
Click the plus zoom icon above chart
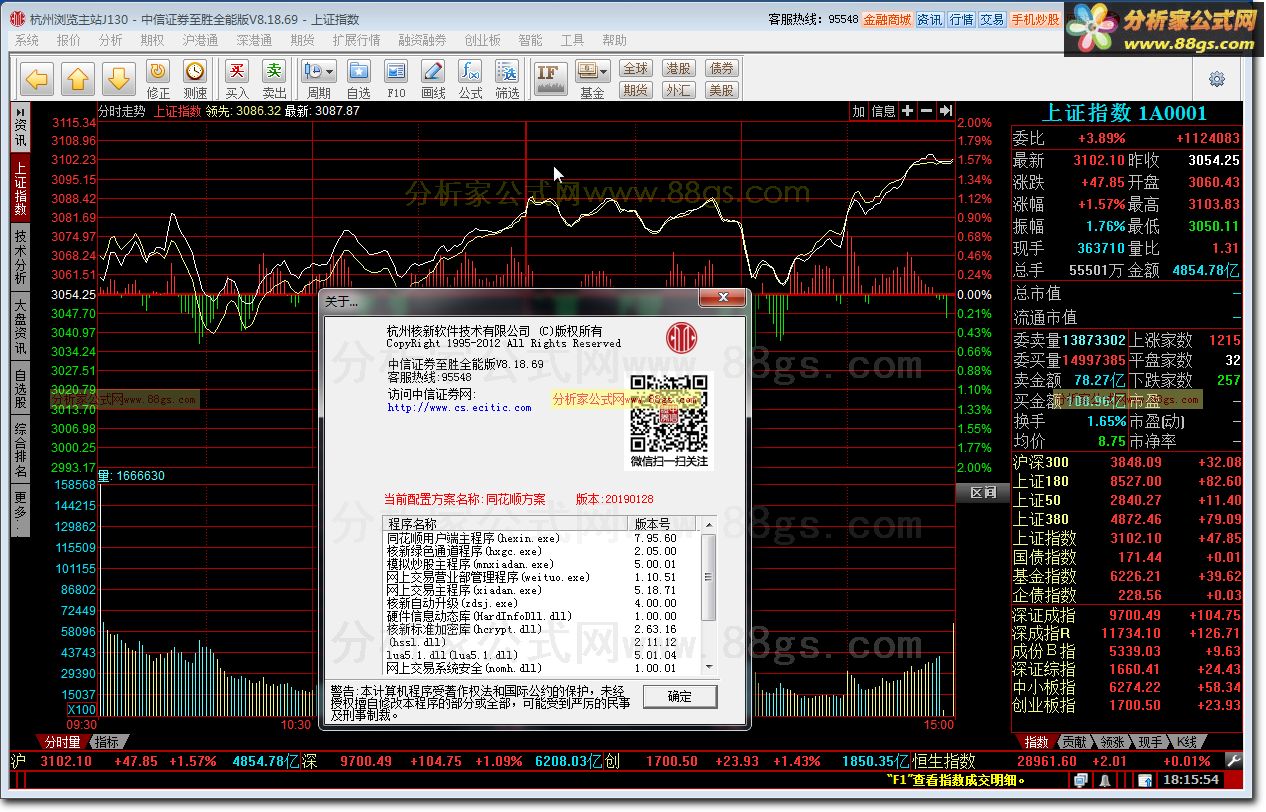[x=907, y=111]
